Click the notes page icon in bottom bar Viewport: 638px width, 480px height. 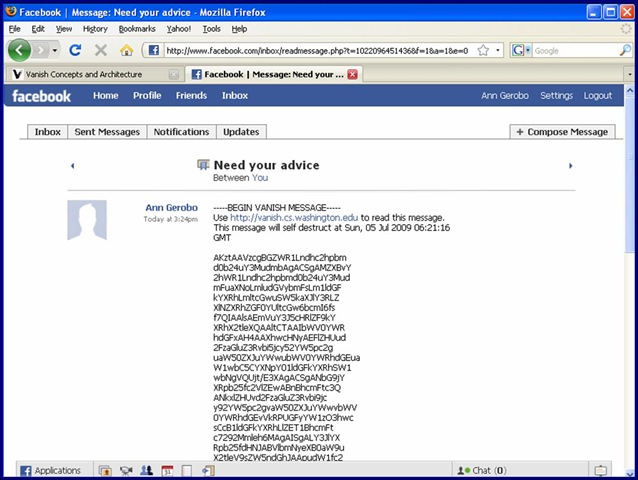pos(186,471)
